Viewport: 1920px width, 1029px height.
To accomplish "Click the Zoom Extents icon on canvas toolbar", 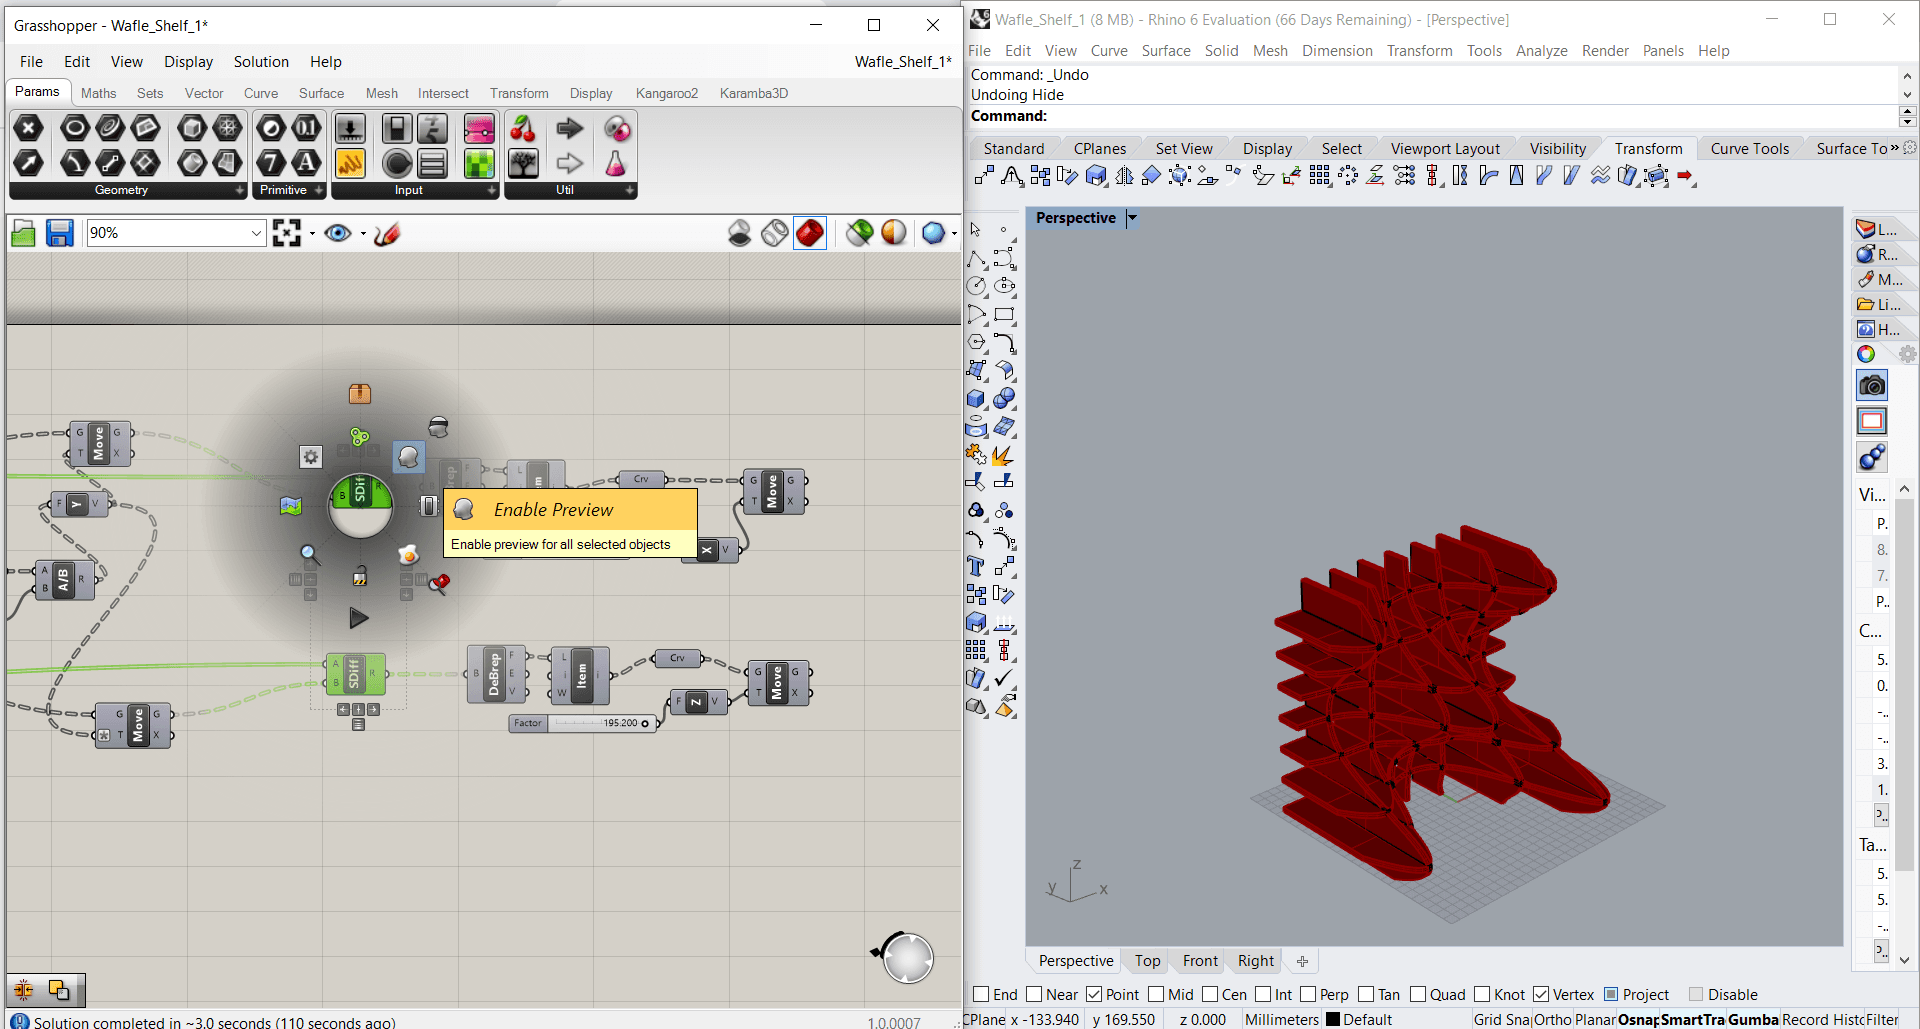I will coord(287,233).
